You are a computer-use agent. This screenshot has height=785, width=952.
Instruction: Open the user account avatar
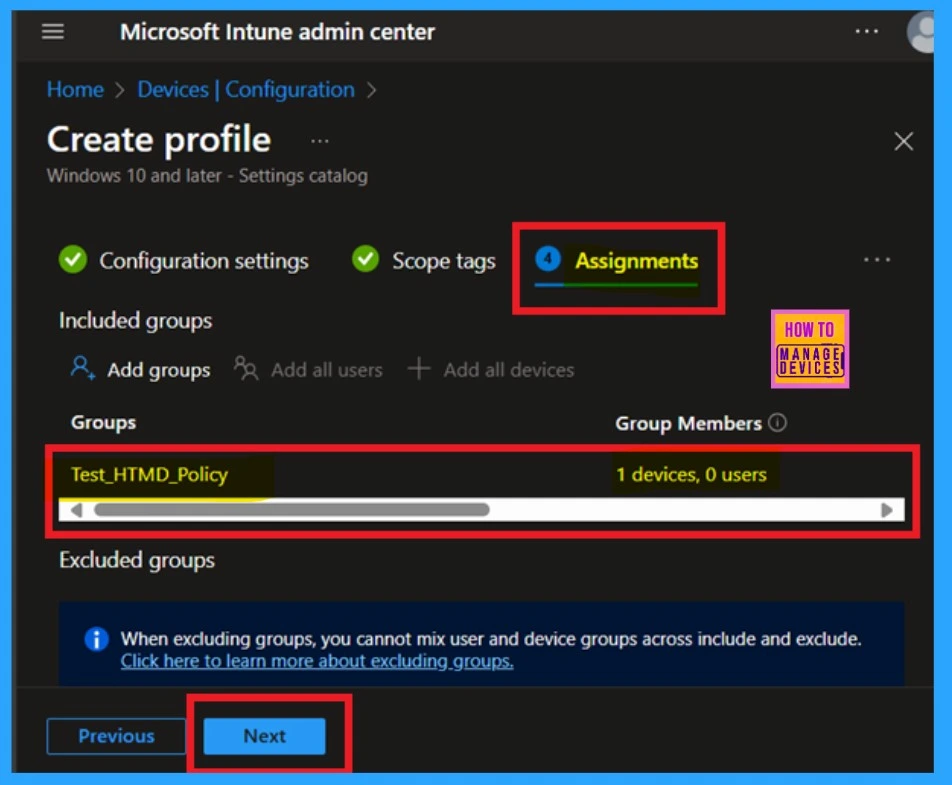point(922,32)
